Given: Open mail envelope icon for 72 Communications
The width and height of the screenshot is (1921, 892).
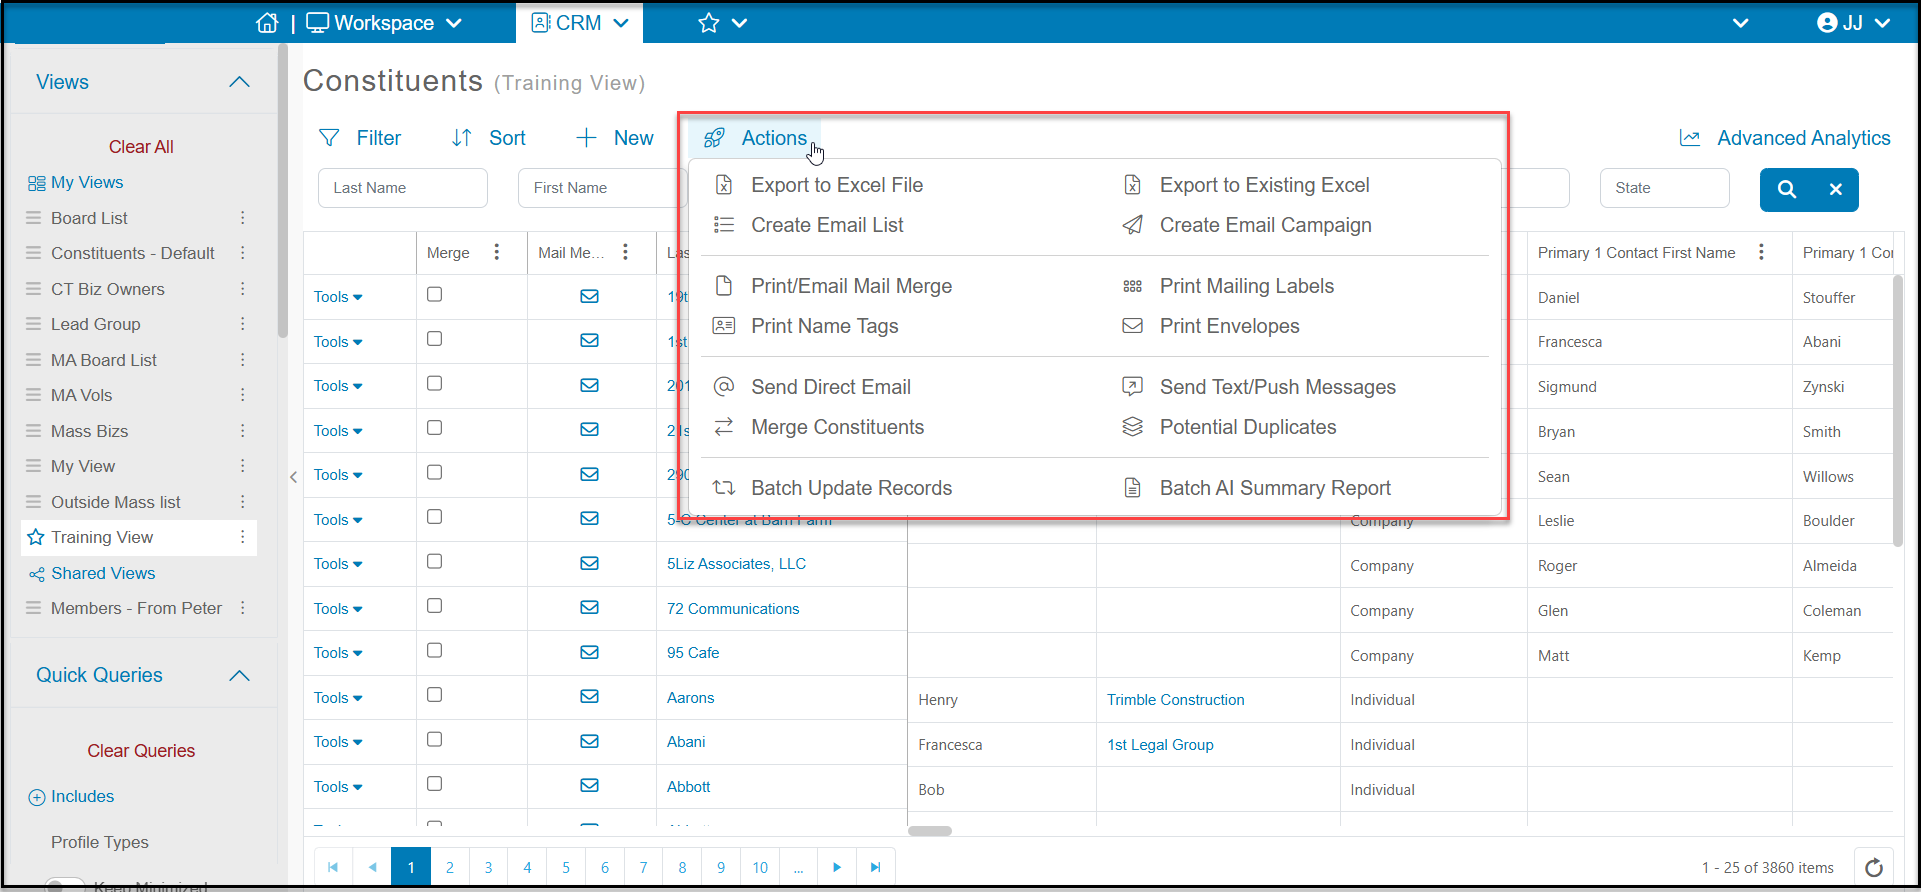Looking at the screenshot, I should coord(590,608).
